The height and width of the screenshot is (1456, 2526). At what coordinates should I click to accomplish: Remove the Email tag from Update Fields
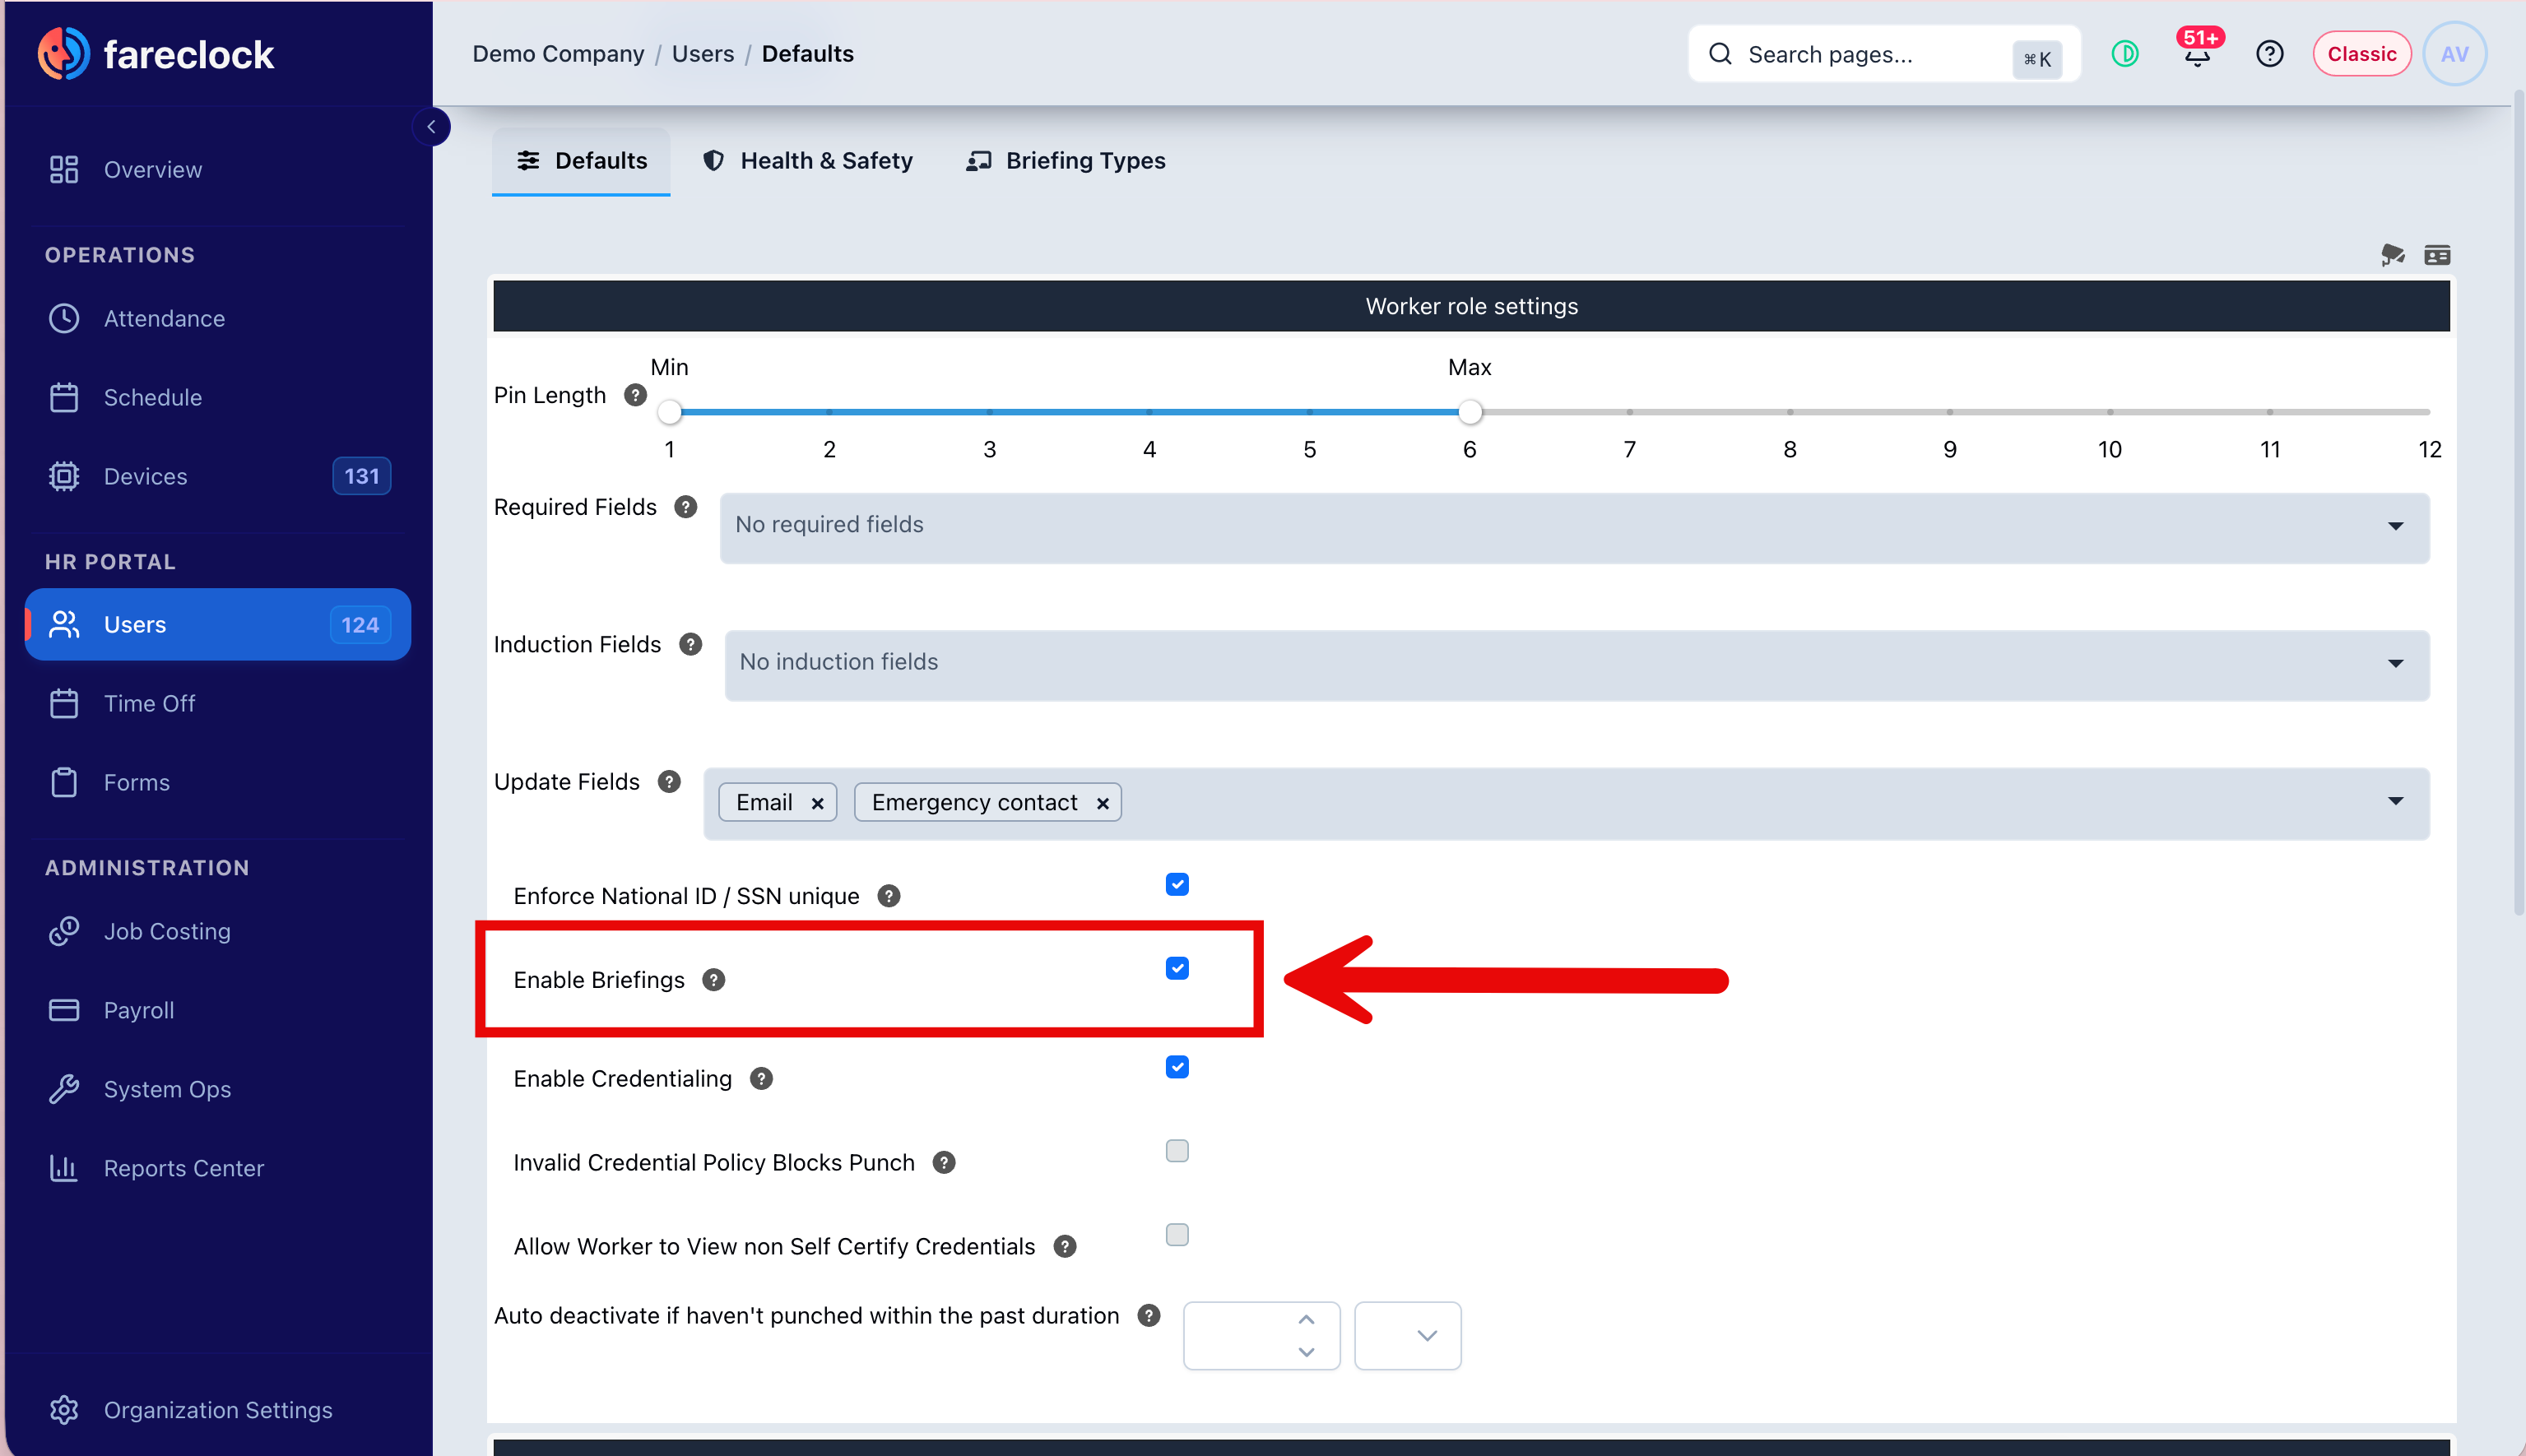coord(817,804)
